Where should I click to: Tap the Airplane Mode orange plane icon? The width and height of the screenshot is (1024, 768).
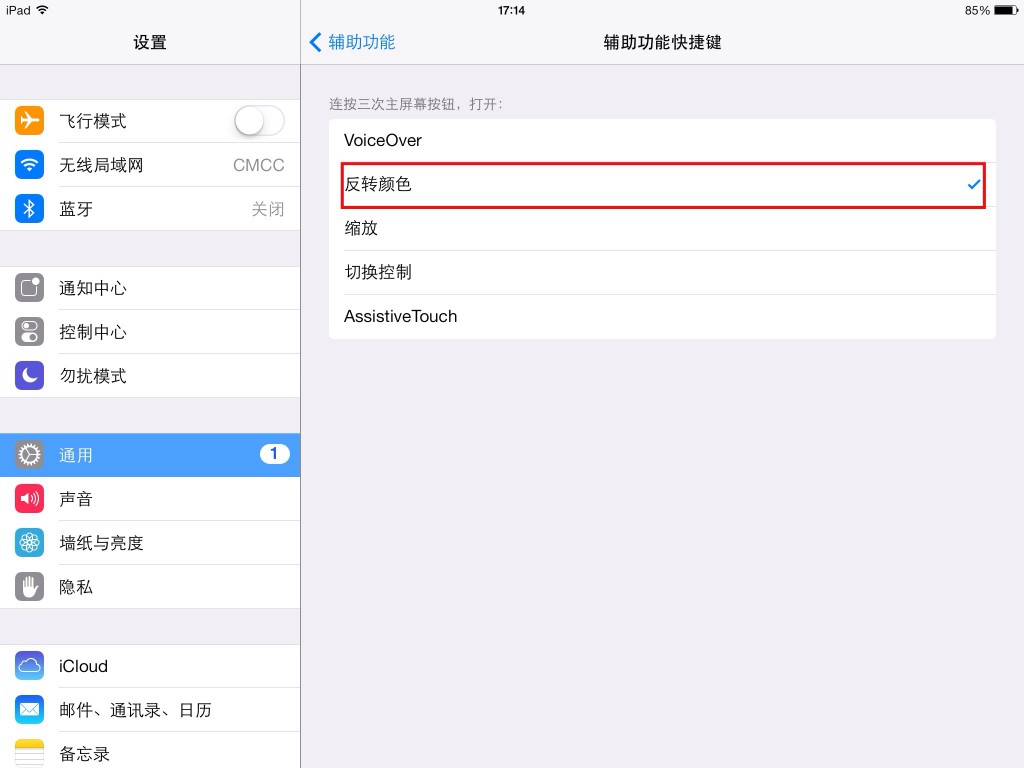(29, 121)
